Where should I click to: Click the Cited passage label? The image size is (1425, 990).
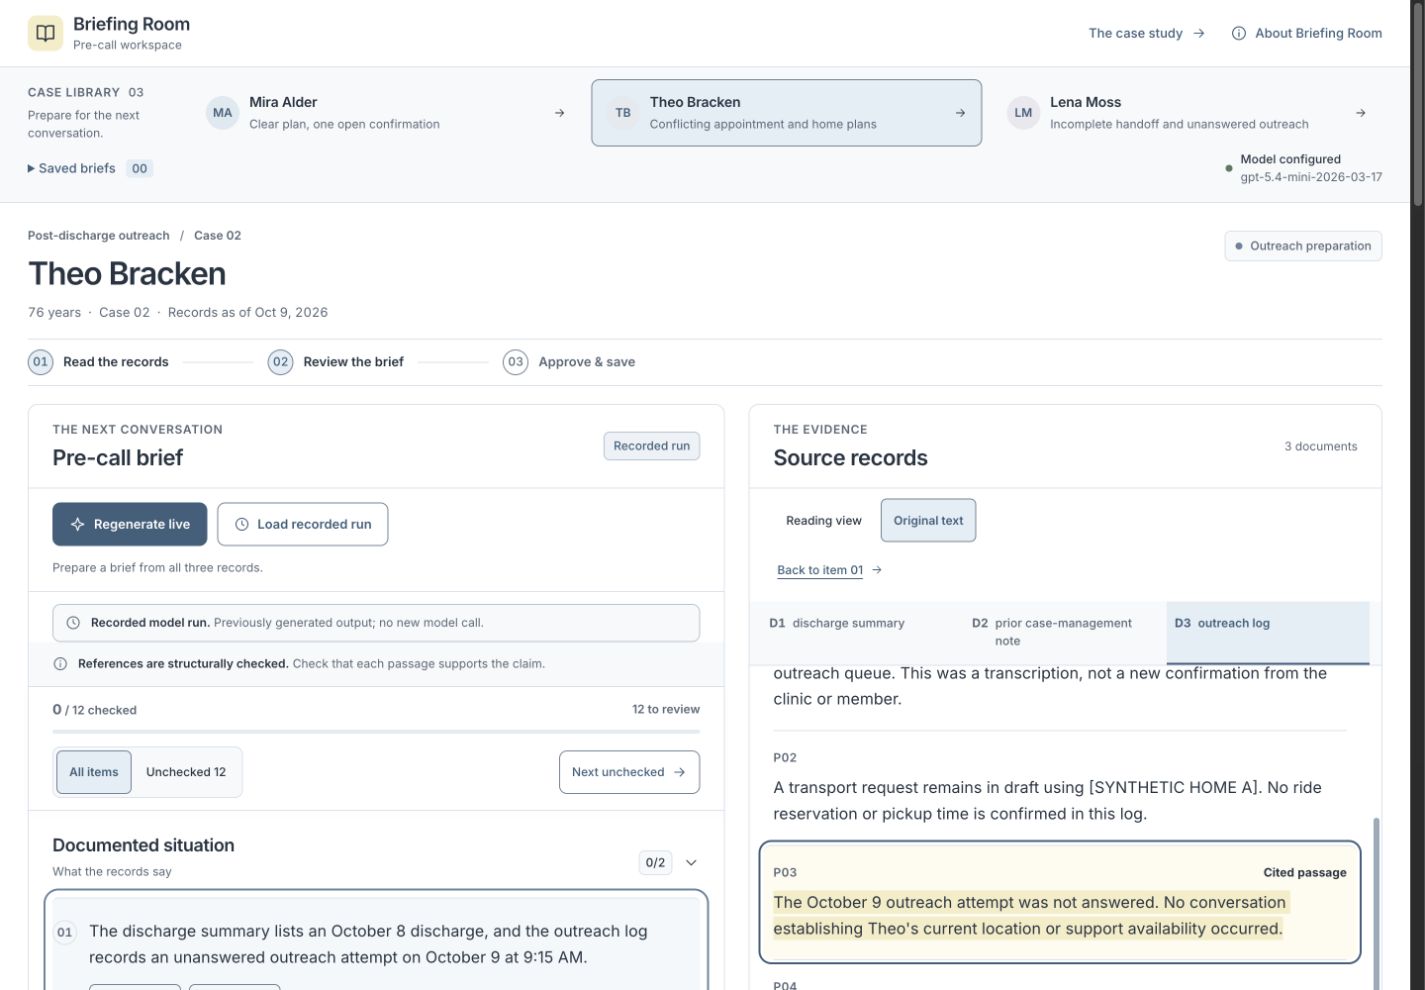(x=1305, y=872)
